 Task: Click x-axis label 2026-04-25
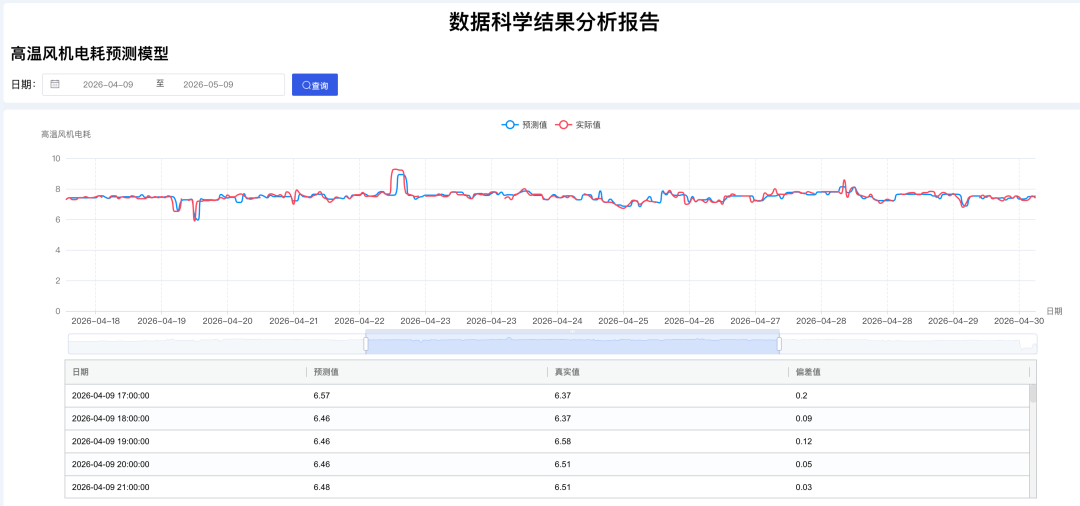[623, 321]
